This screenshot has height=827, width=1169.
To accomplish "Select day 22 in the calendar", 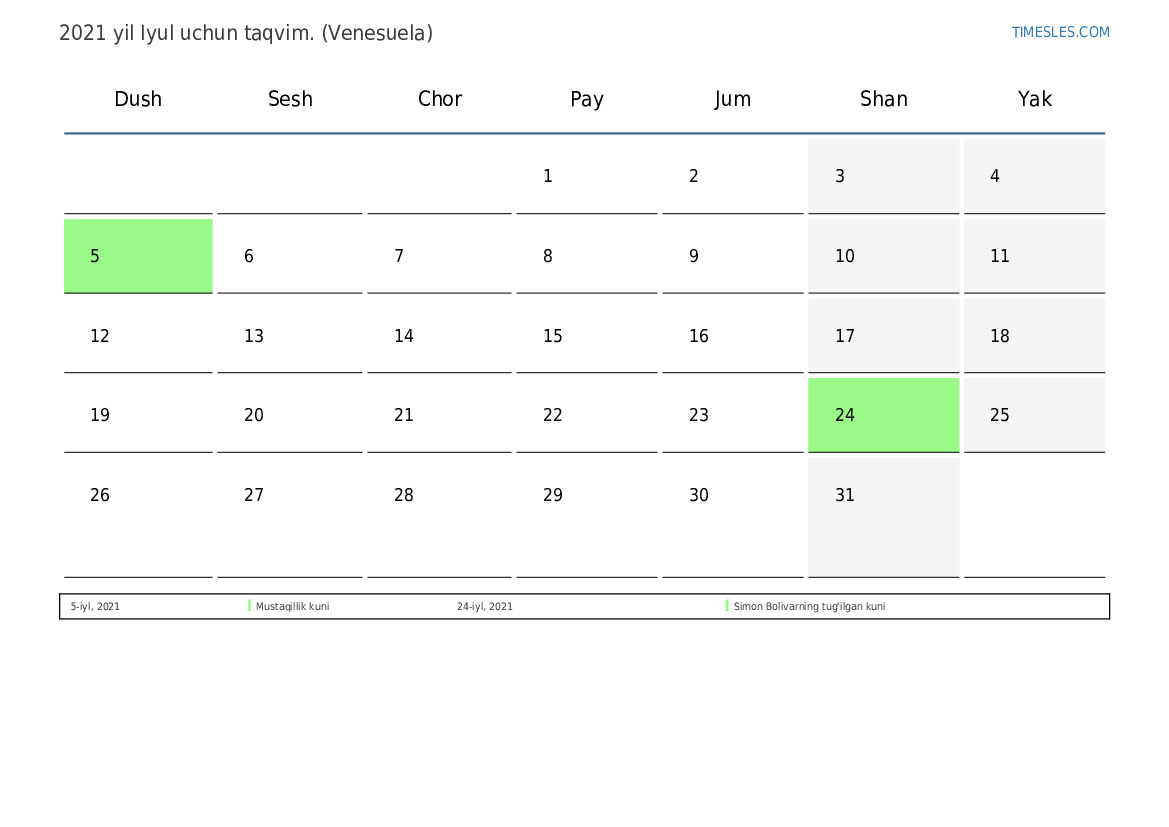I will [587, 415].
